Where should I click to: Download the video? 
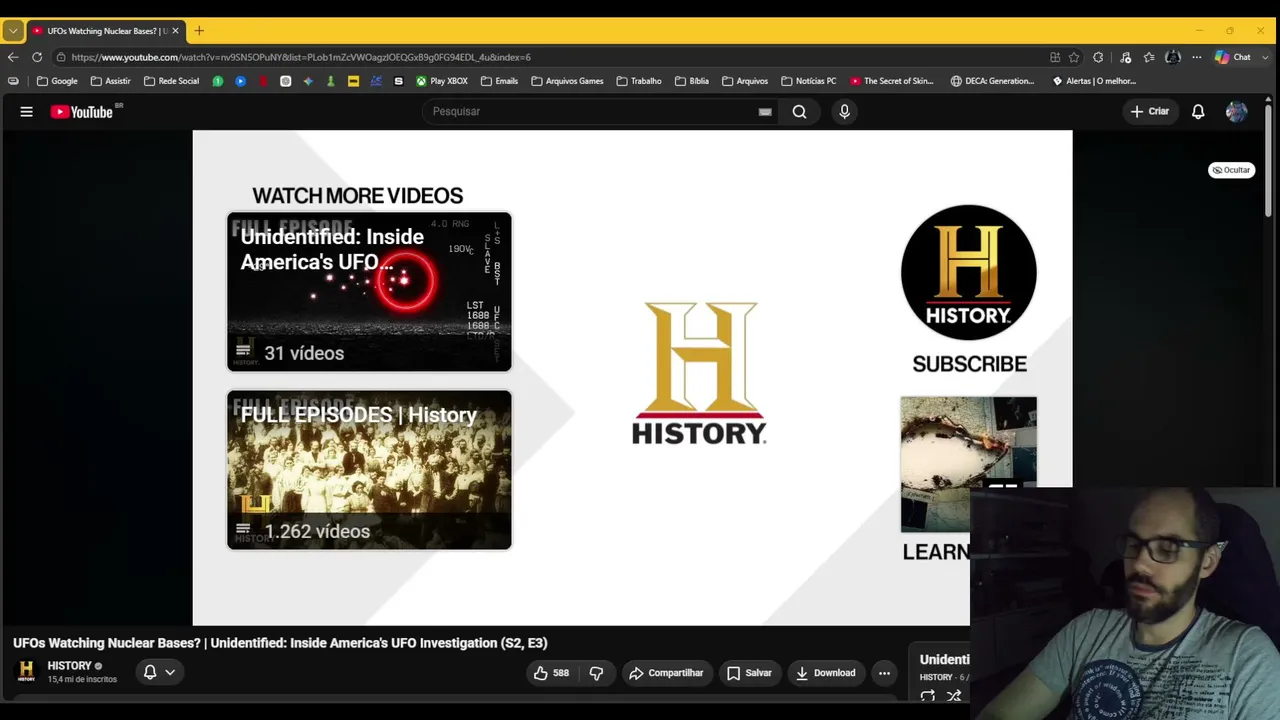(826, 673)
